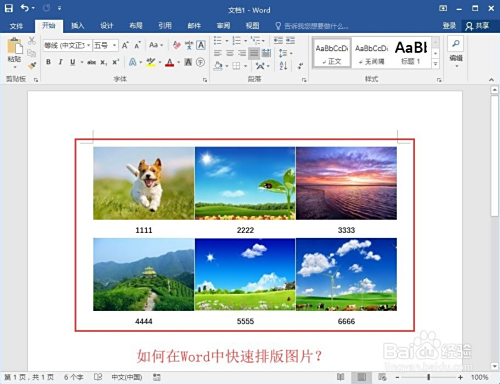The height and width of the screenshot is (384, 500).
Task: Open Ribbon Display Options icon in title bar
Action: (x=443, y=8)
